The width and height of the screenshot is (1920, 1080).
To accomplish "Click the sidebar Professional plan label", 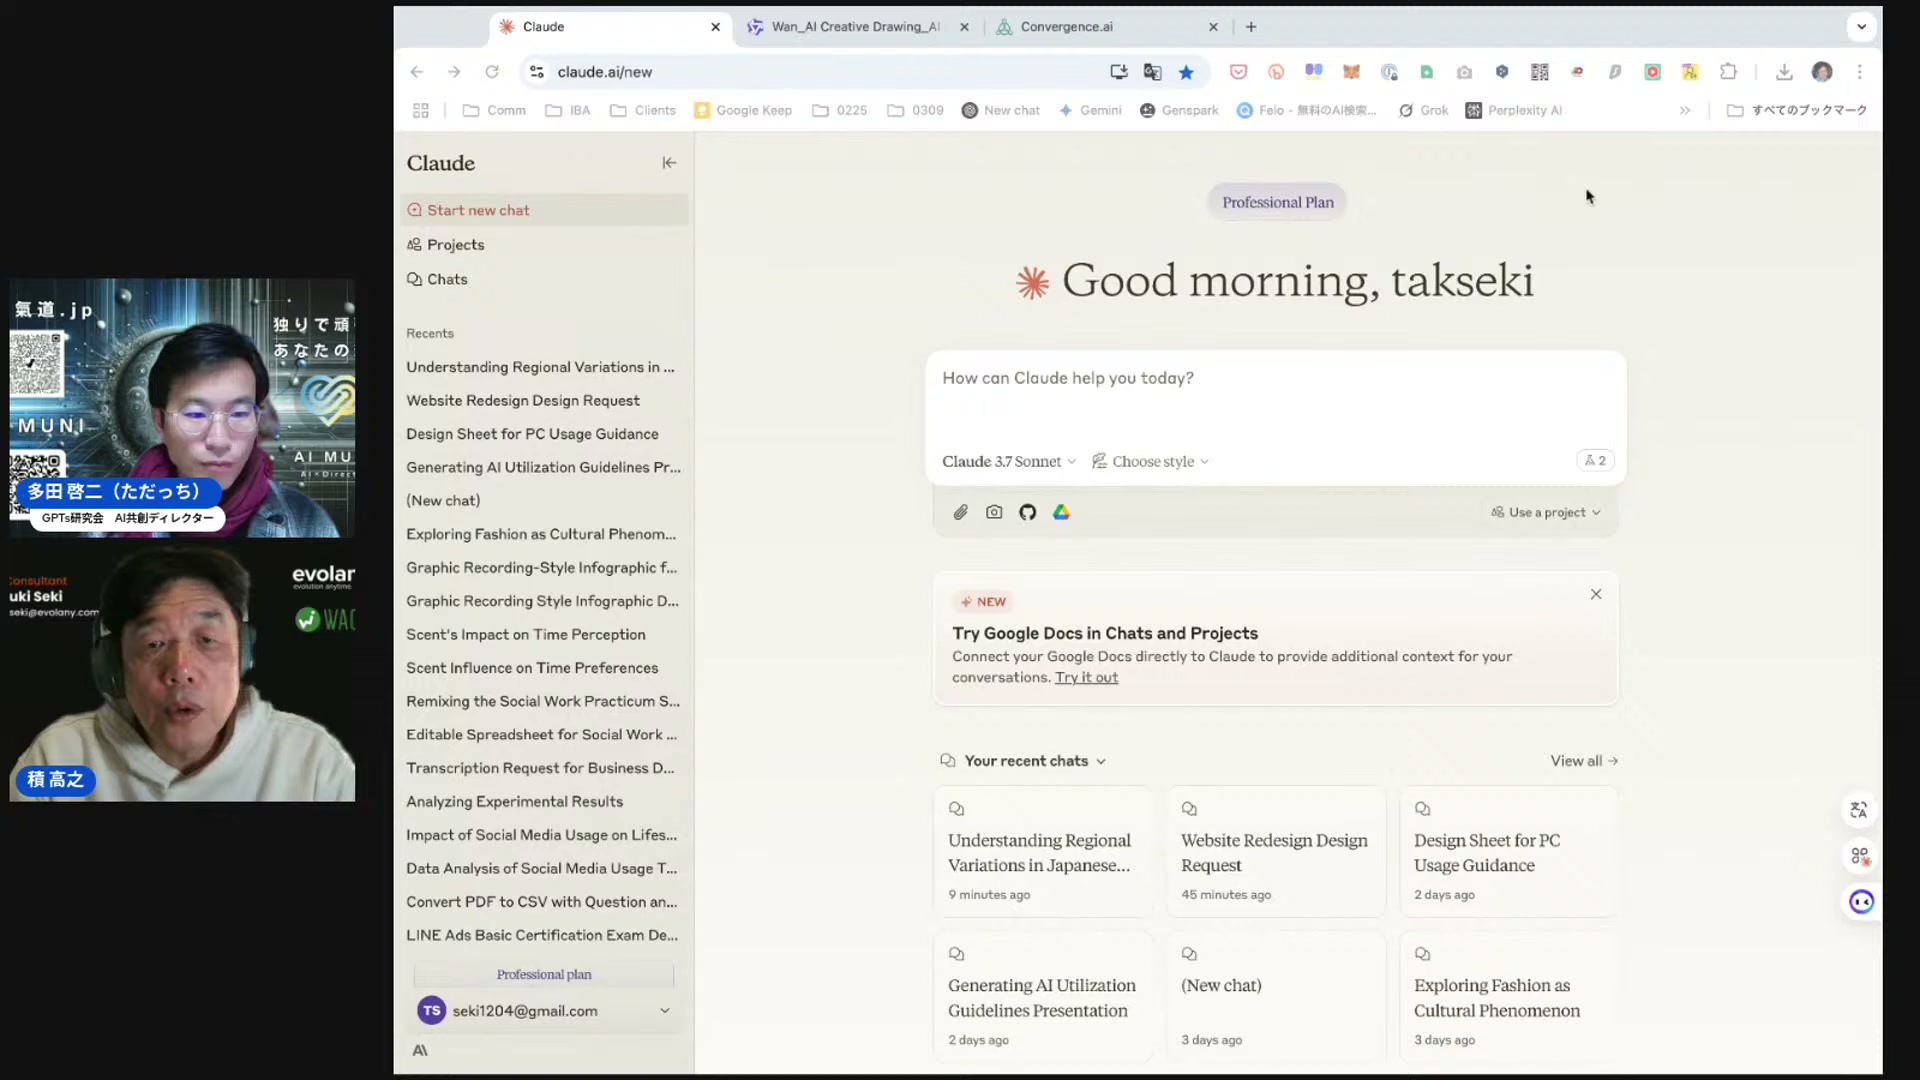I will [544, 974].
